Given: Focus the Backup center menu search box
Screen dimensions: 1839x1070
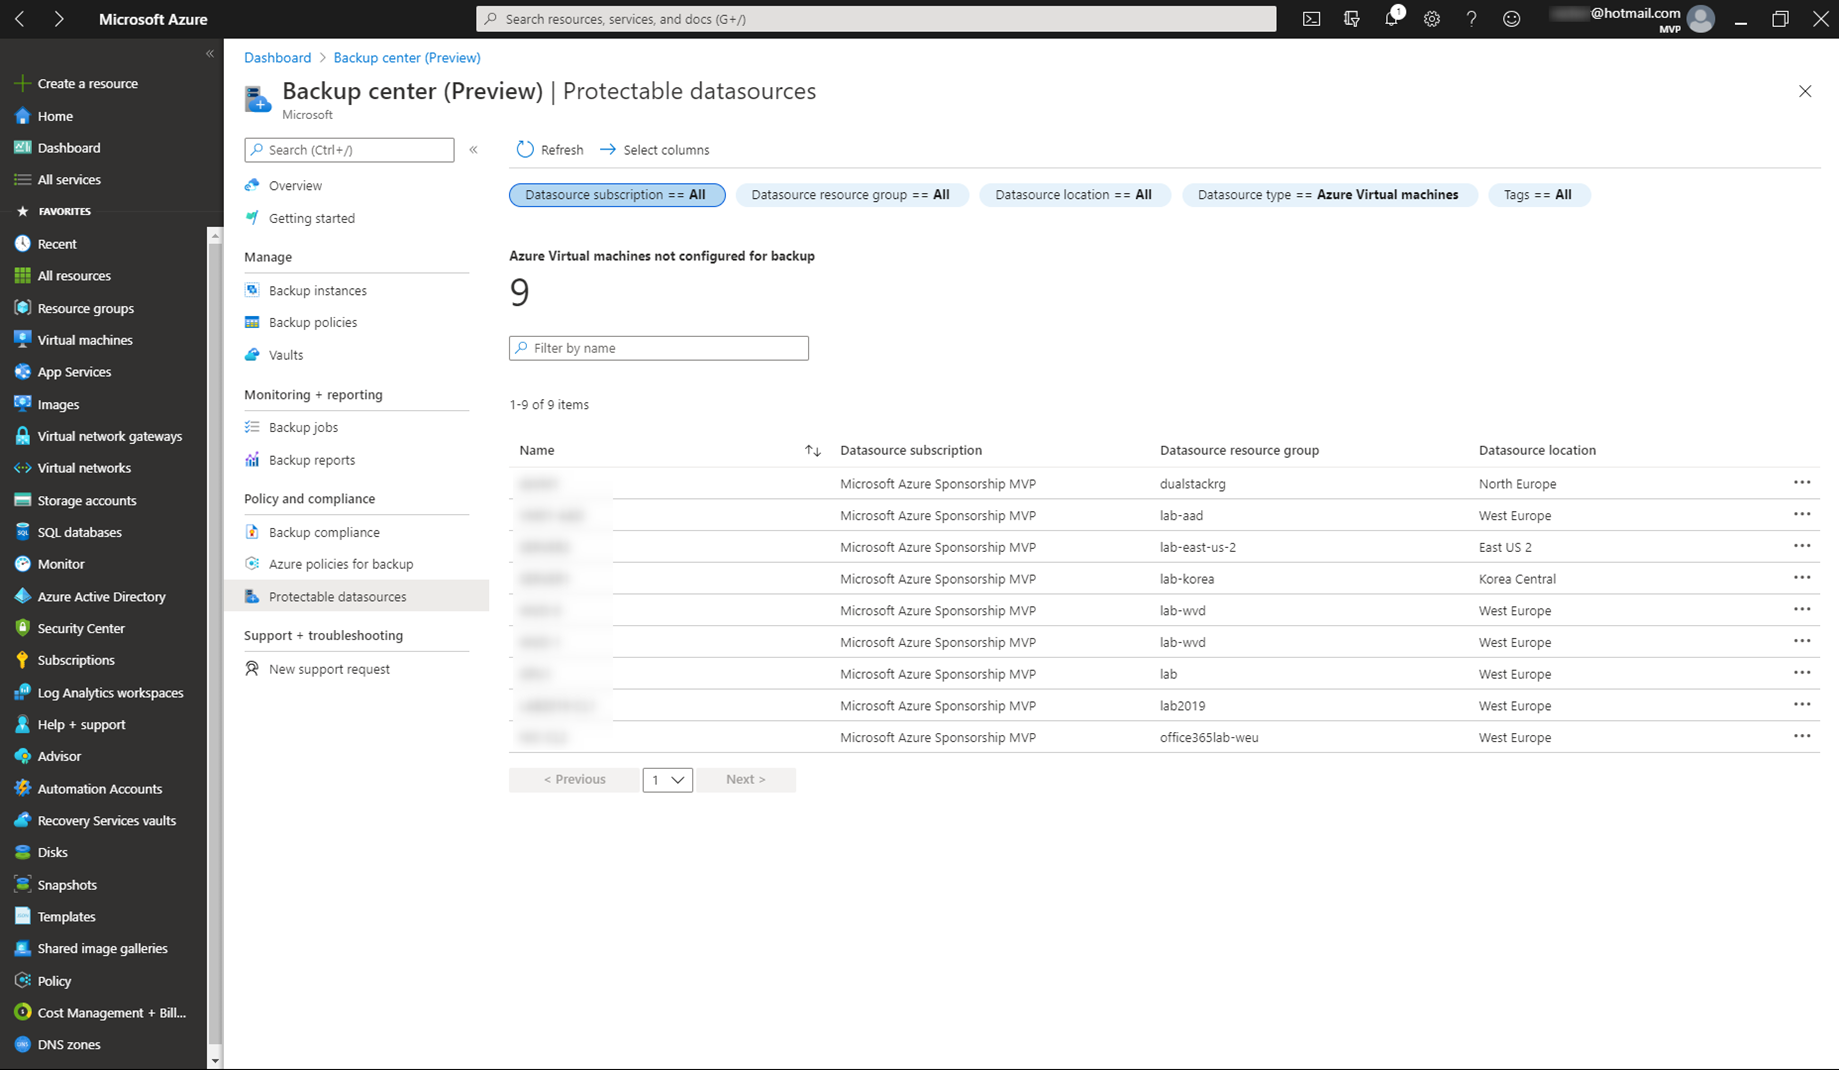Looking at the screenshot, I should [349, 150].
